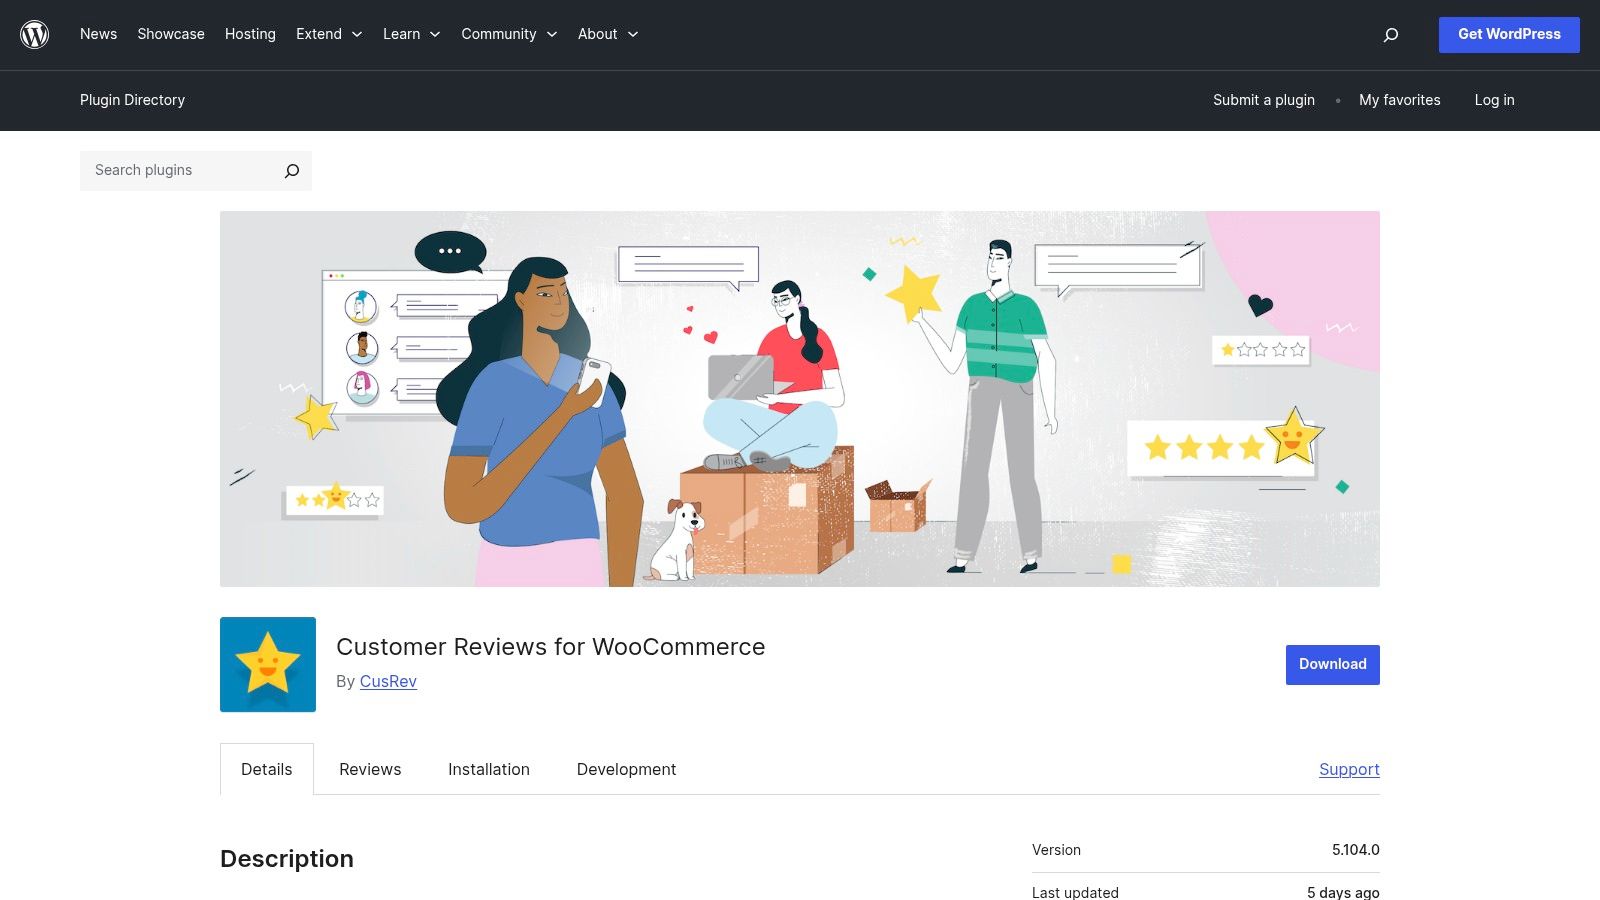Click Submit a plugin link
The image size is (1600, 900).
coord(1264,100)
